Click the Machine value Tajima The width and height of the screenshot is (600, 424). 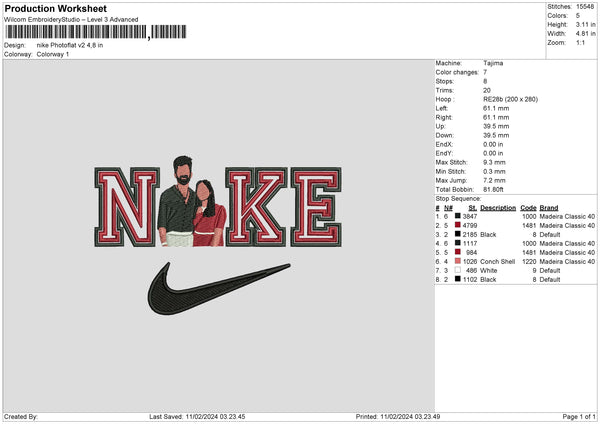click(x=493, y=63)
